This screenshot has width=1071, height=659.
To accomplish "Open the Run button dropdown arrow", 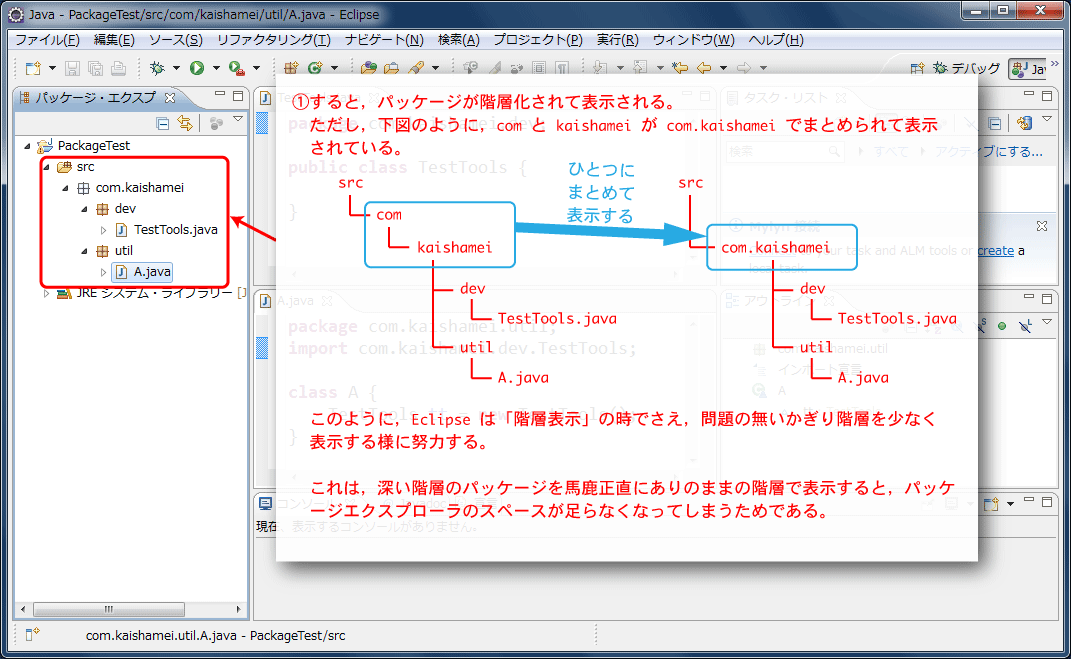I will (216, 68).
